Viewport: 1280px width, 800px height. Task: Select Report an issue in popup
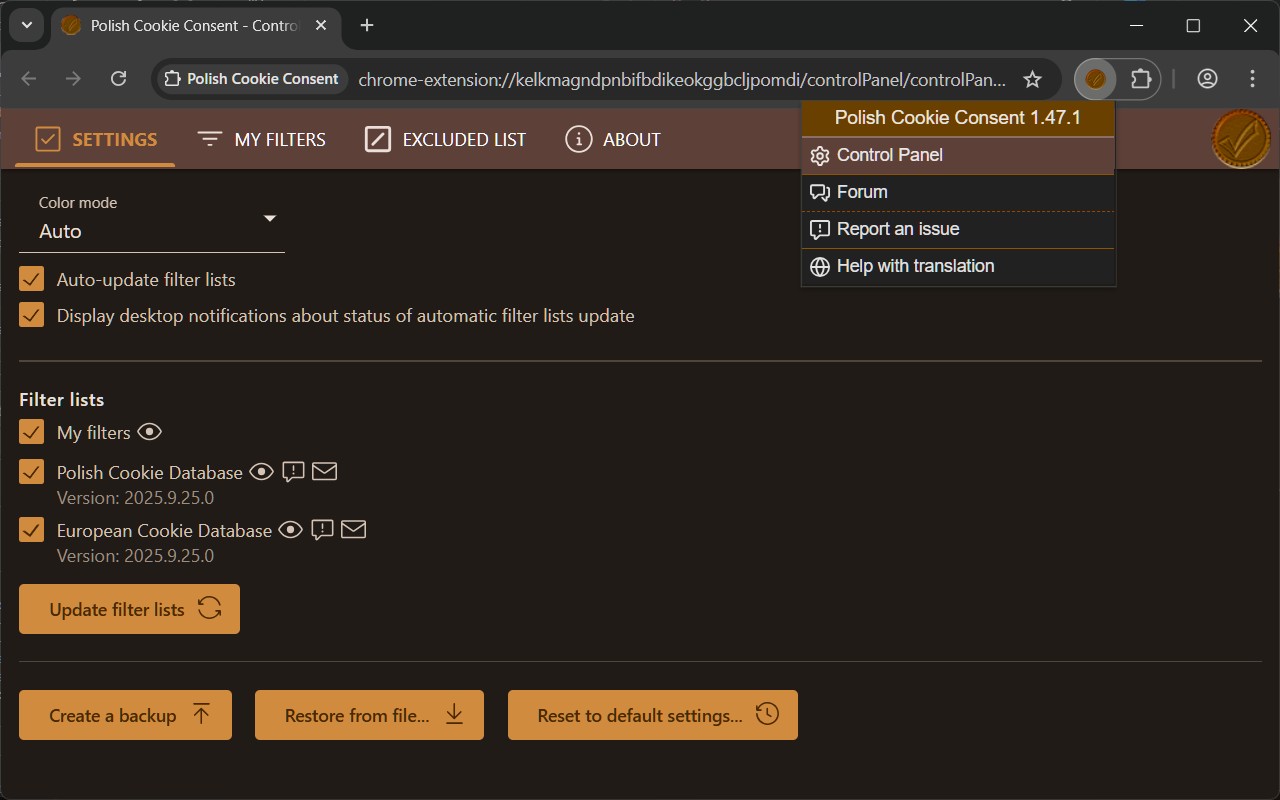pyautogui.click(x=958, y=229)
